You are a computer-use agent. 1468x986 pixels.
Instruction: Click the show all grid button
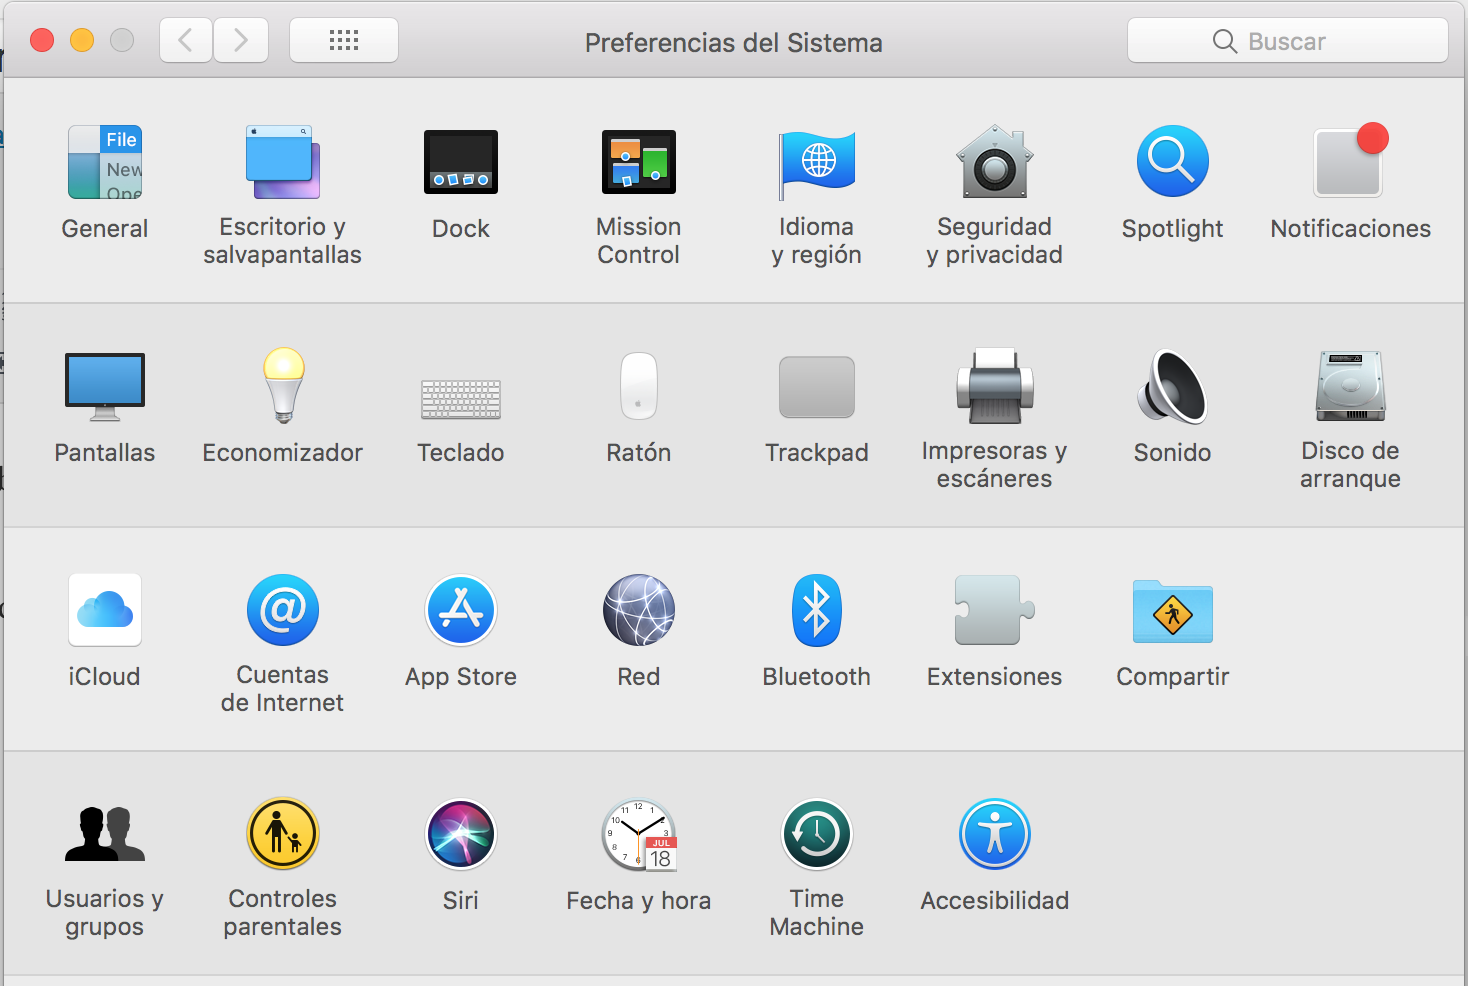pos(344,40)
